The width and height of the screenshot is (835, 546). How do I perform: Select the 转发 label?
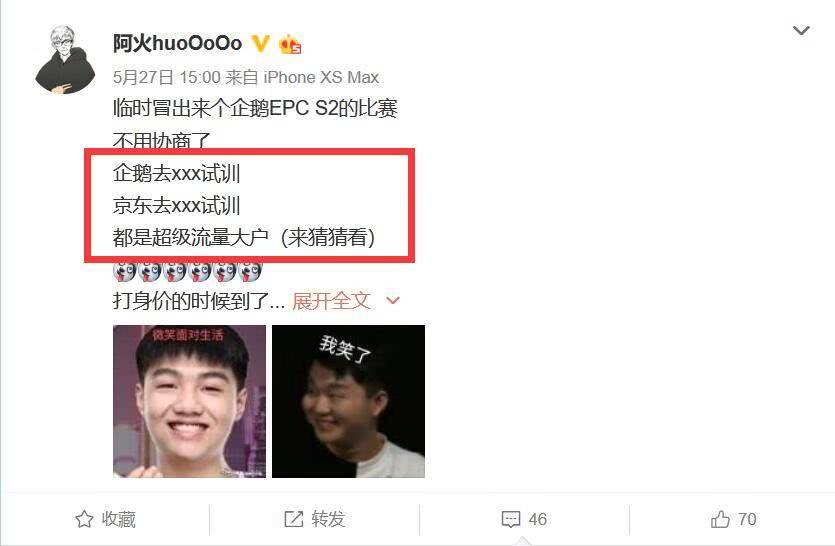pos(328,519)
